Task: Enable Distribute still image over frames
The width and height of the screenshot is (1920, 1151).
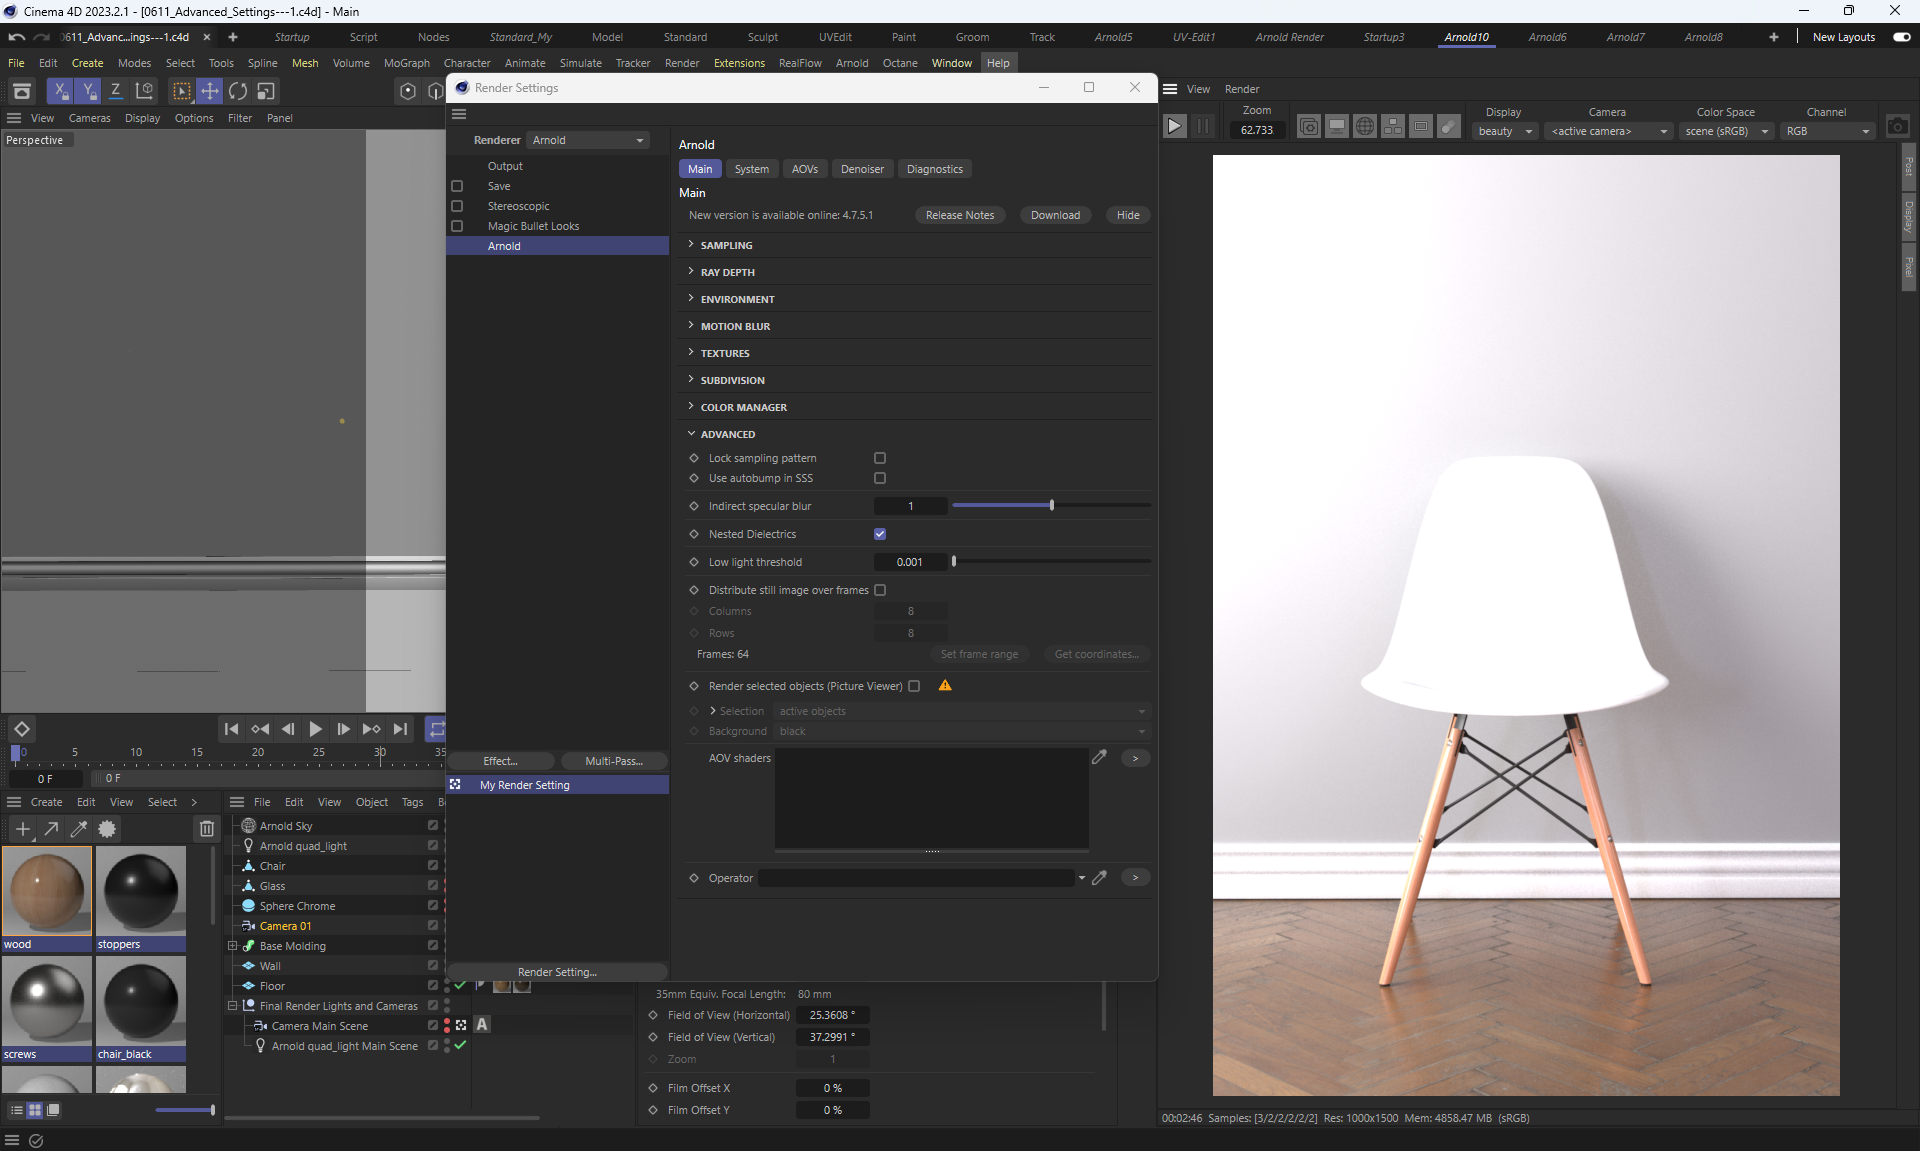Action: pyautogui.click(x=880, y=590)
